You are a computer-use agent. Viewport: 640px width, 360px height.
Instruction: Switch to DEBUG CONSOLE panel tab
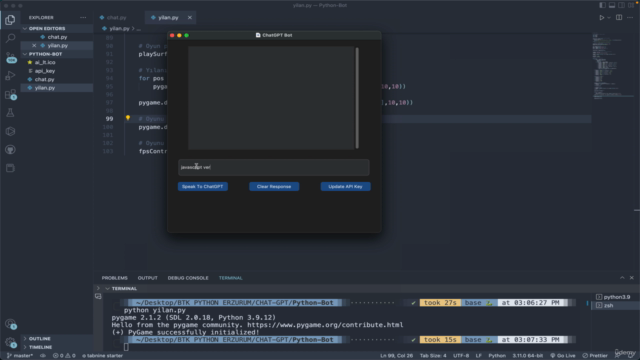click(x=188, y=278)
